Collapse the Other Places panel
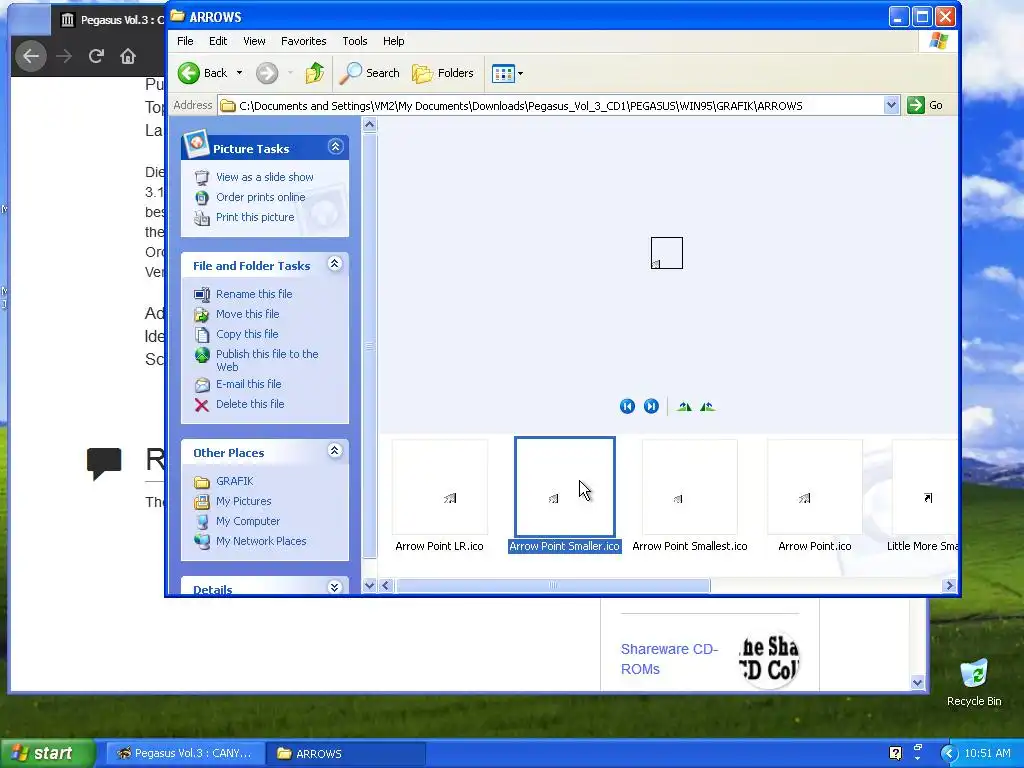 [334, 451]
